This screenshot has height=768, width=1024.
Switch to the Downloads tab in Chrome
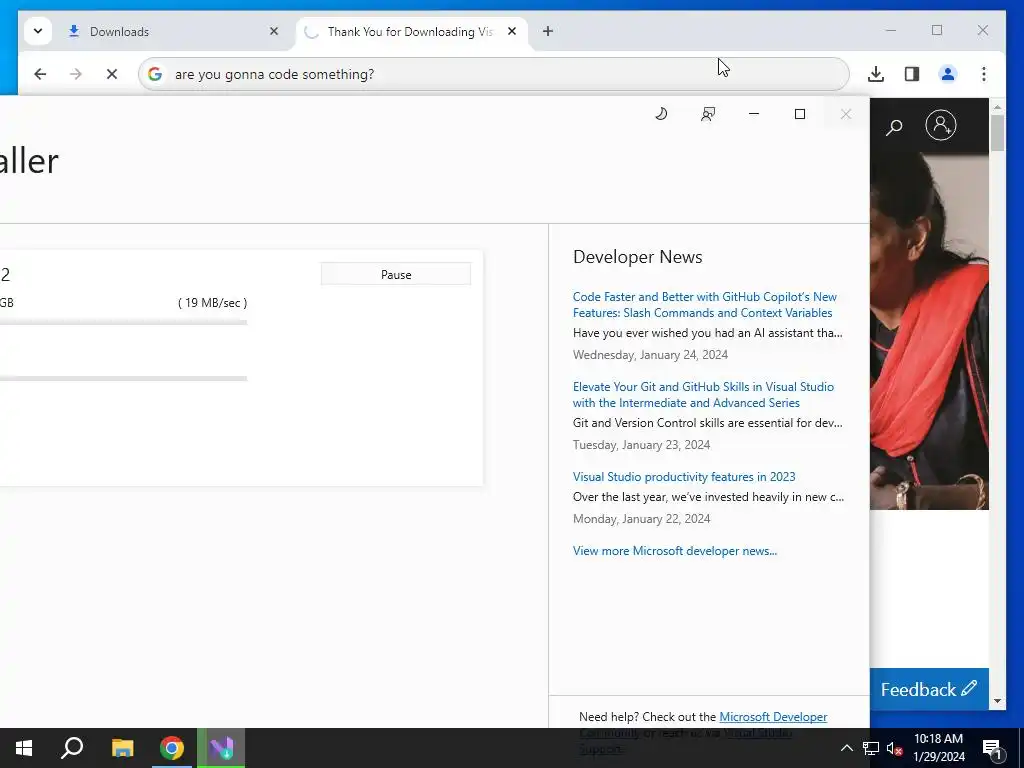coord(171,31)
